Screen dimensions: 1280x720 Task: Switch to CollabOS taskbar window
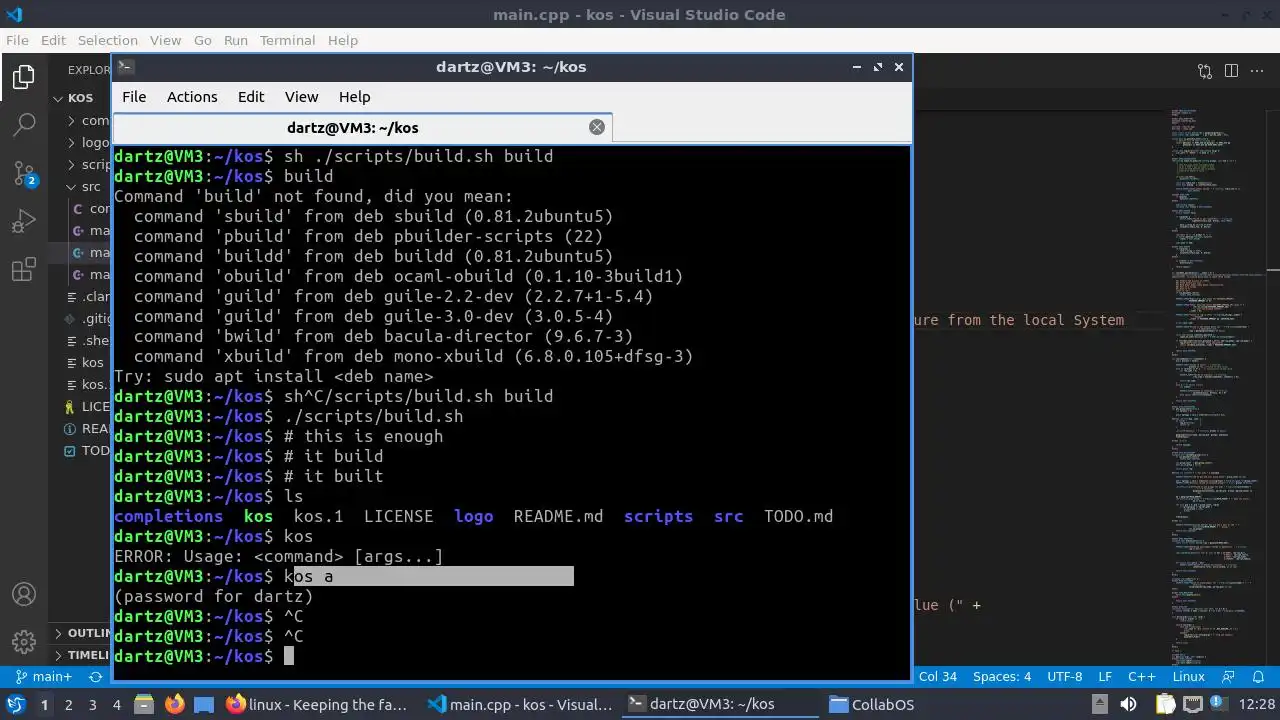[872, 704]
